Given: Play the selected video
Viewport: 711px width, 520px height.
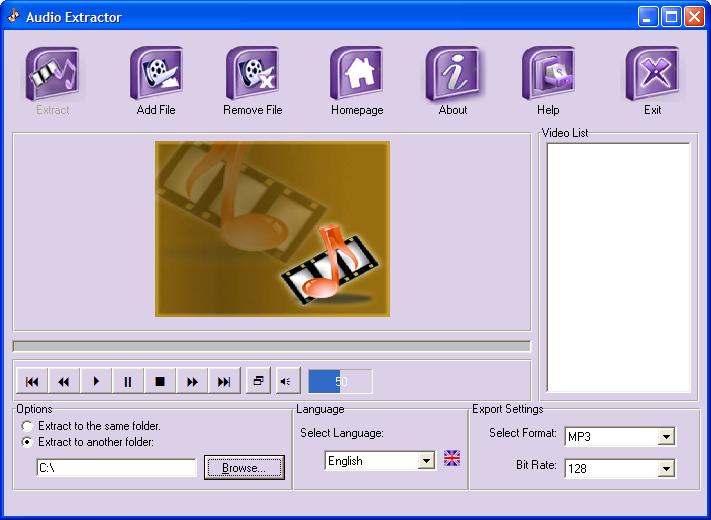Looking at the screenshot, I should coord(96,381).
